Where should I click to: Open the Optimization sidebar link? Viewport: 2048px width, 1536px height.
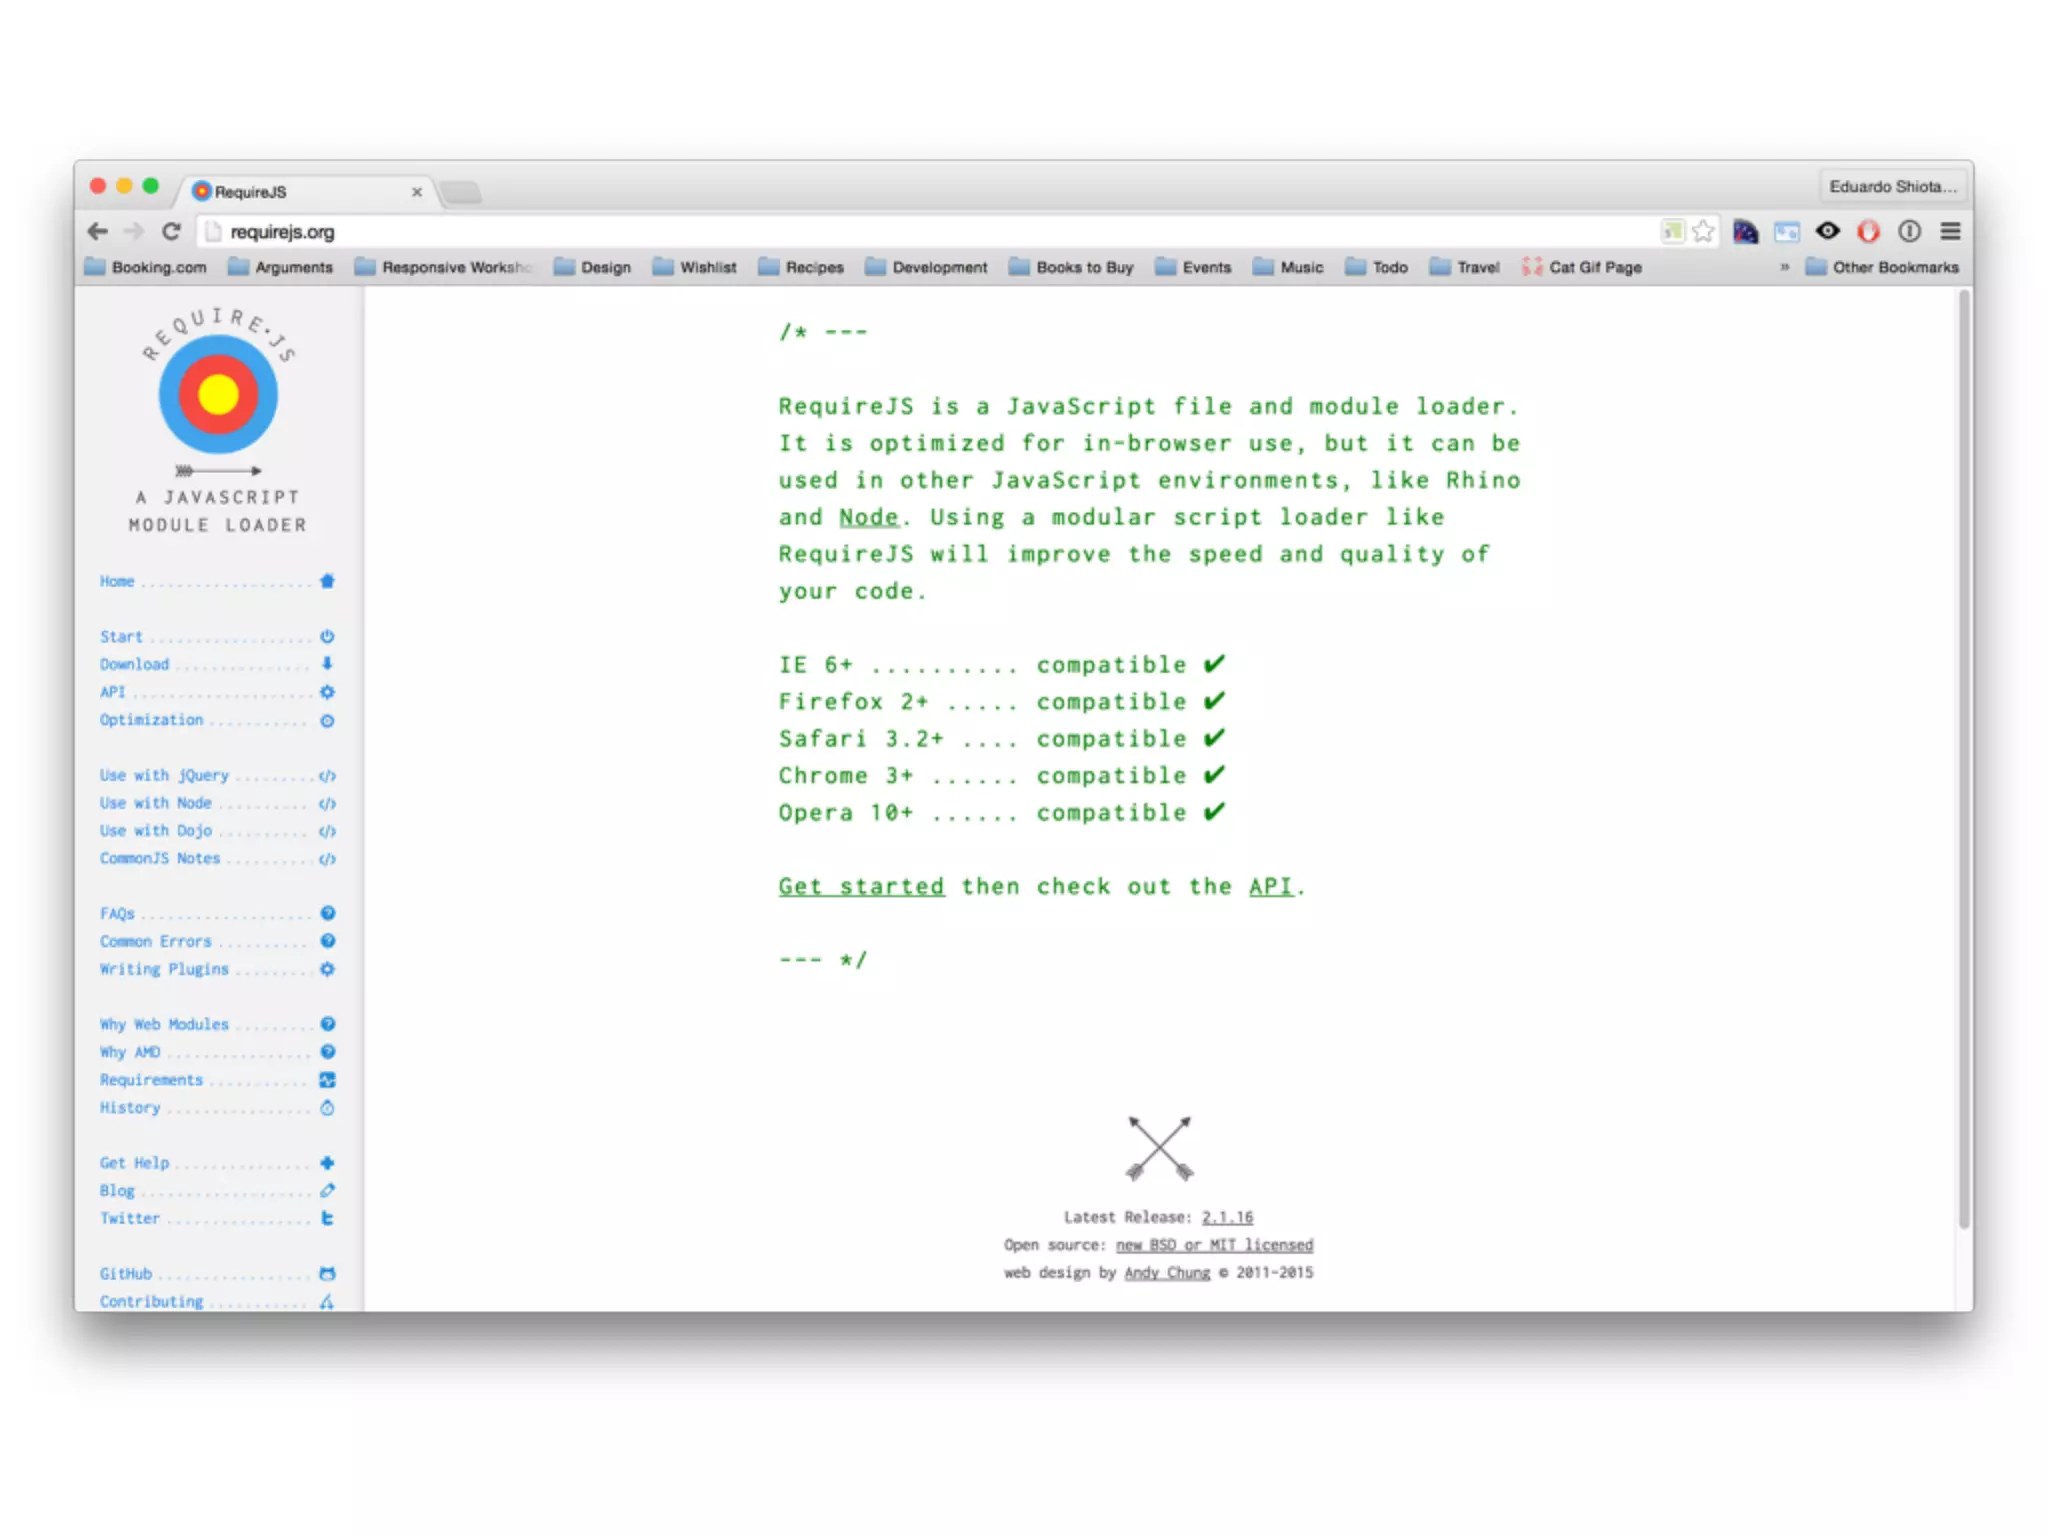(x=151, y=720)
